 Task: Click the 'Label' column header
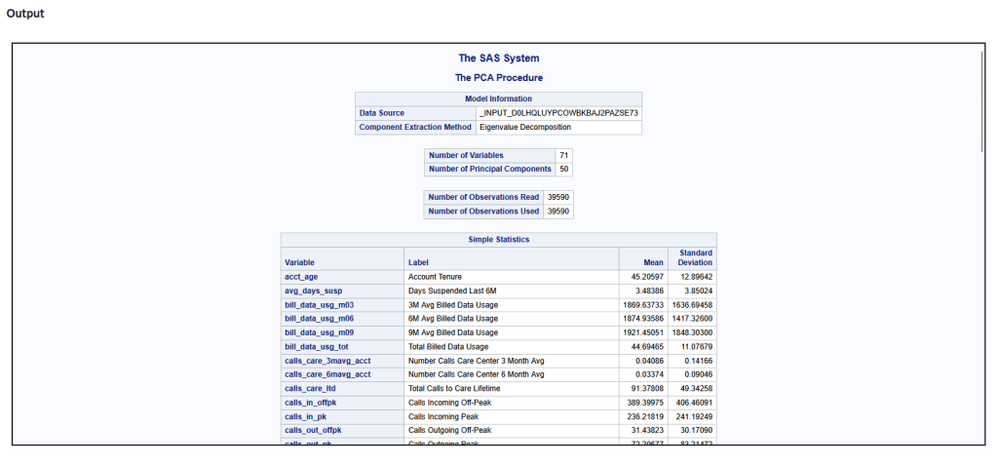418,262
